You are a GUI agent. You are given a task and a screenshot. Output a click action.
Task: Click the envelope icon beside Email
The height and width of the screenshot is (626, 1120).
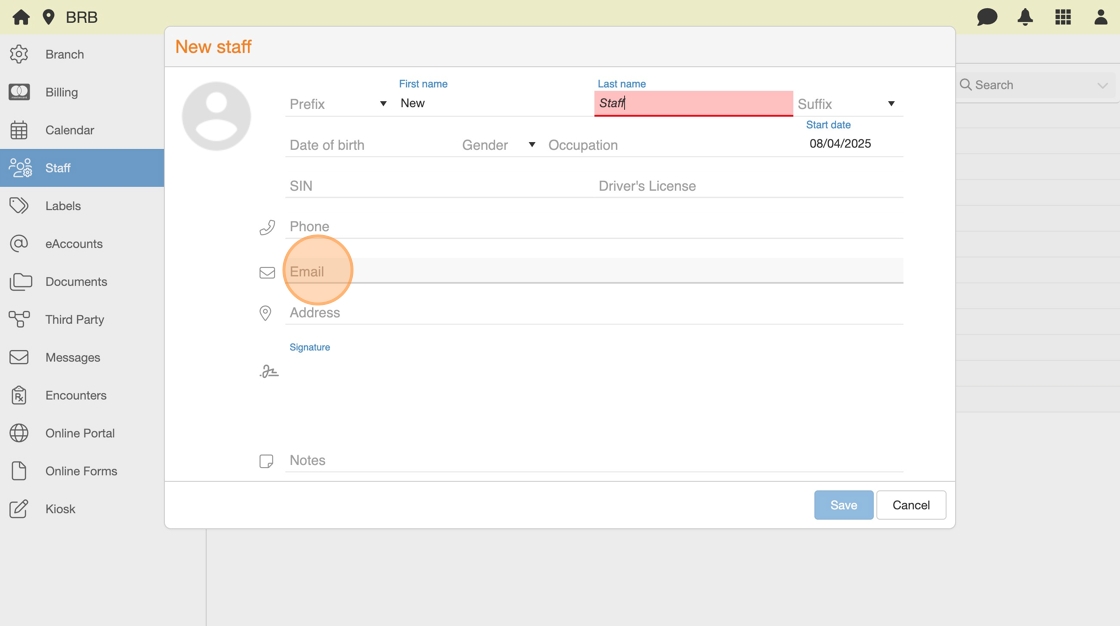[267, 272]
